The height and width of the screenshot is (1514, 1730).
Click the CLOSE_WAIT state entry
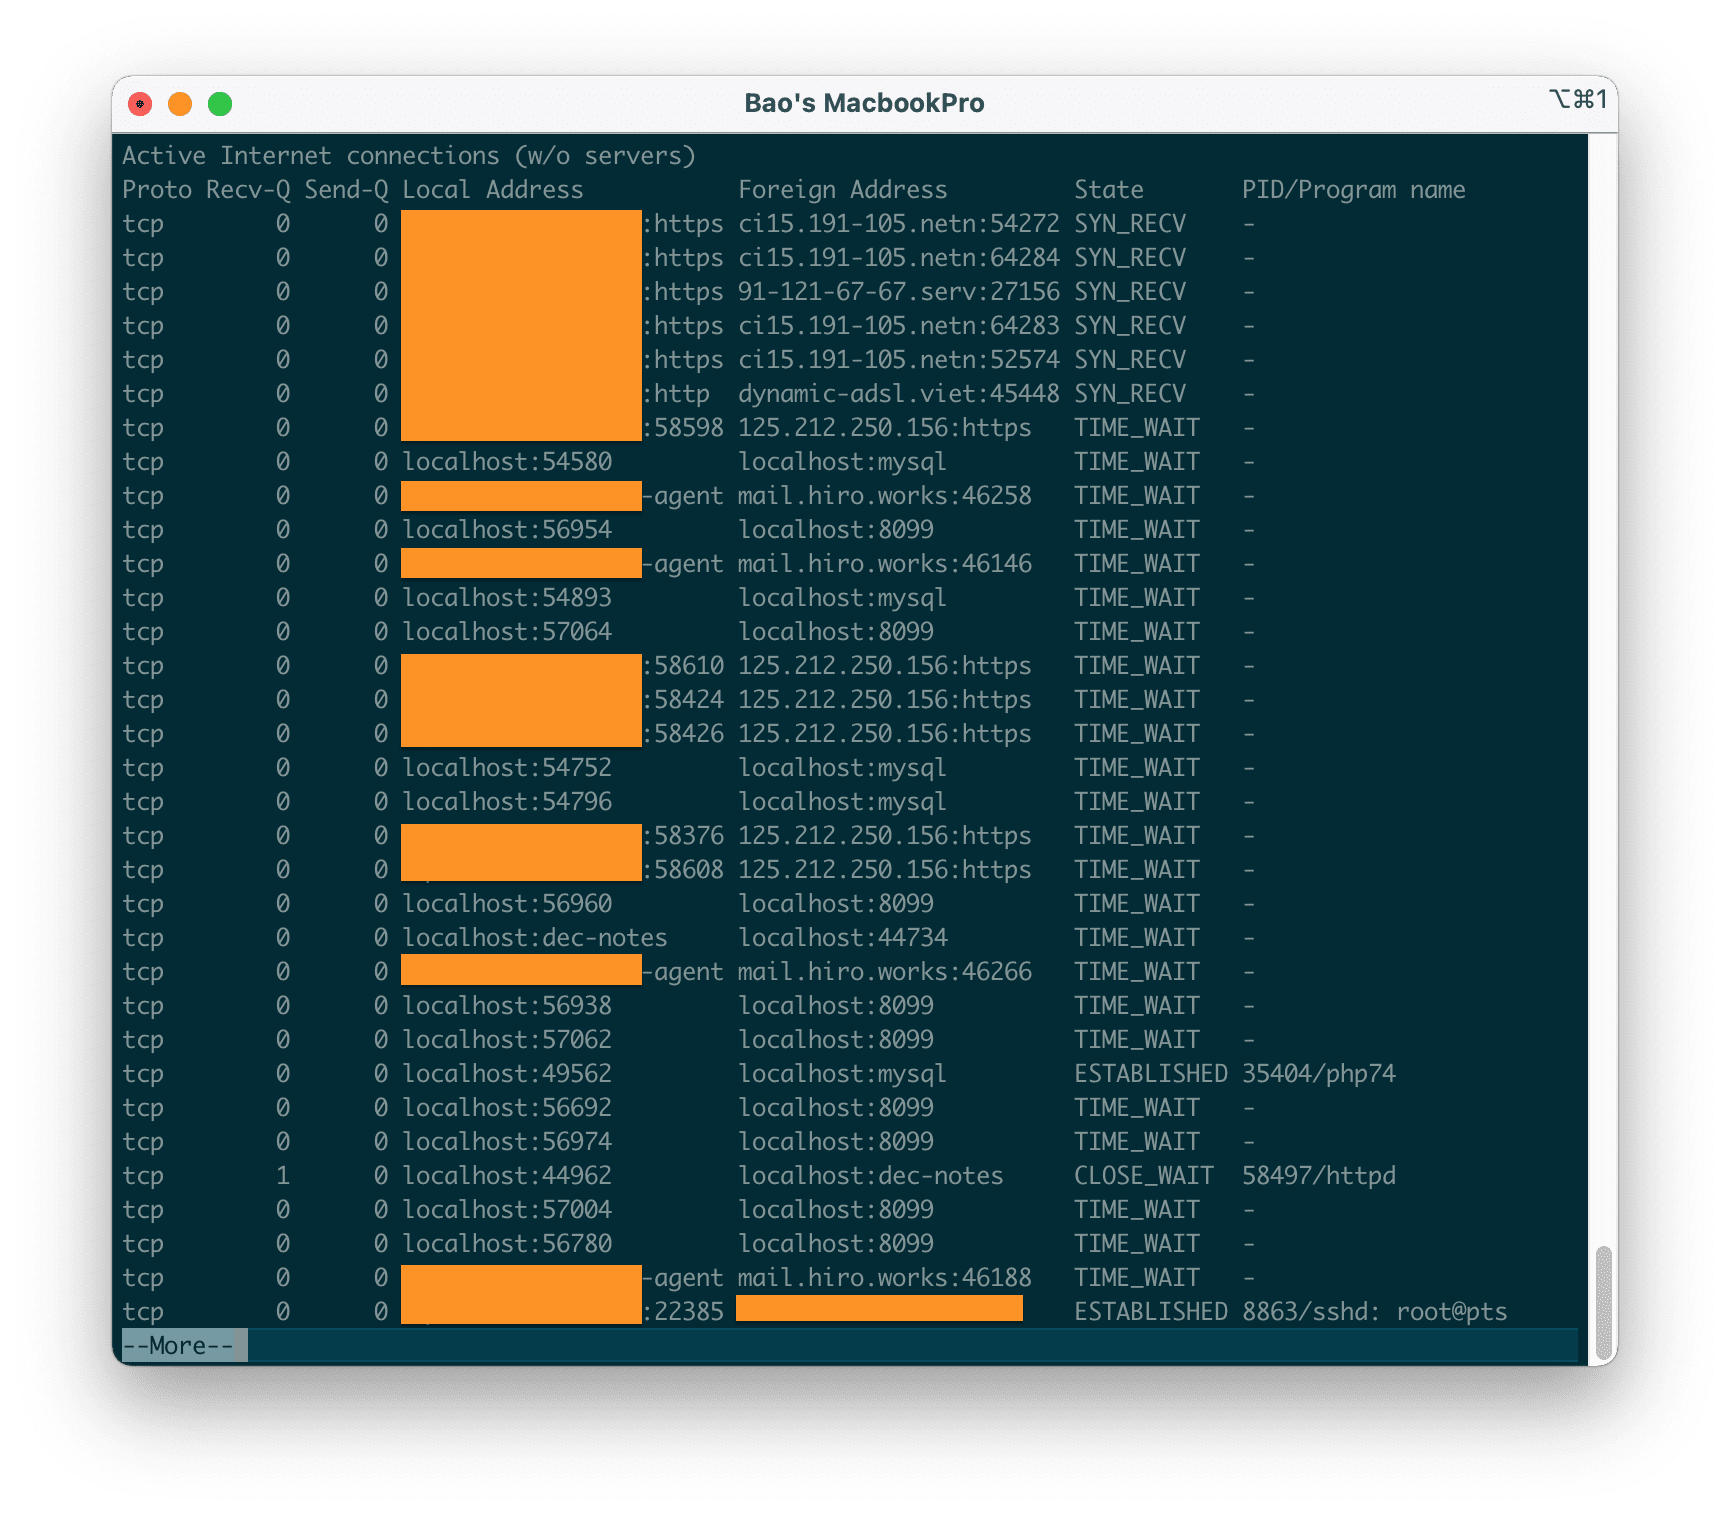[1144, 1176]
